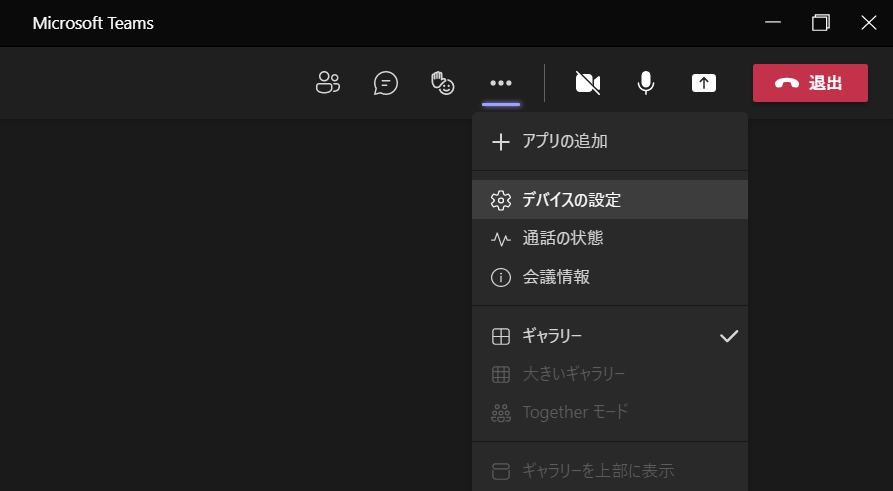Open the raise hand reactions icon

coord(443,83)
